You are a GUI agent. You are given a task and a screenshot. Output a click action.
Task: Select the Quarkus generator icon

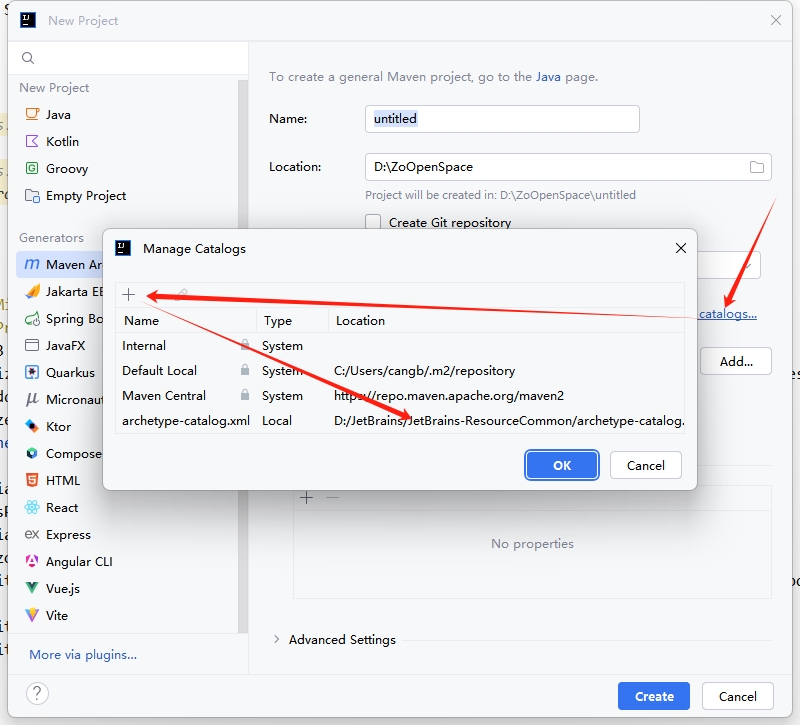[x=32, y=372]
